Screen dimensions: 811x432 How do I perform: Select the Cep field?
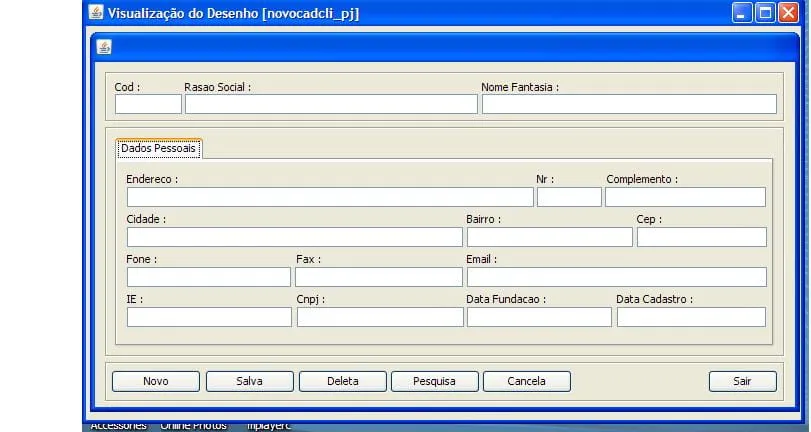click(x=701, y=237)
